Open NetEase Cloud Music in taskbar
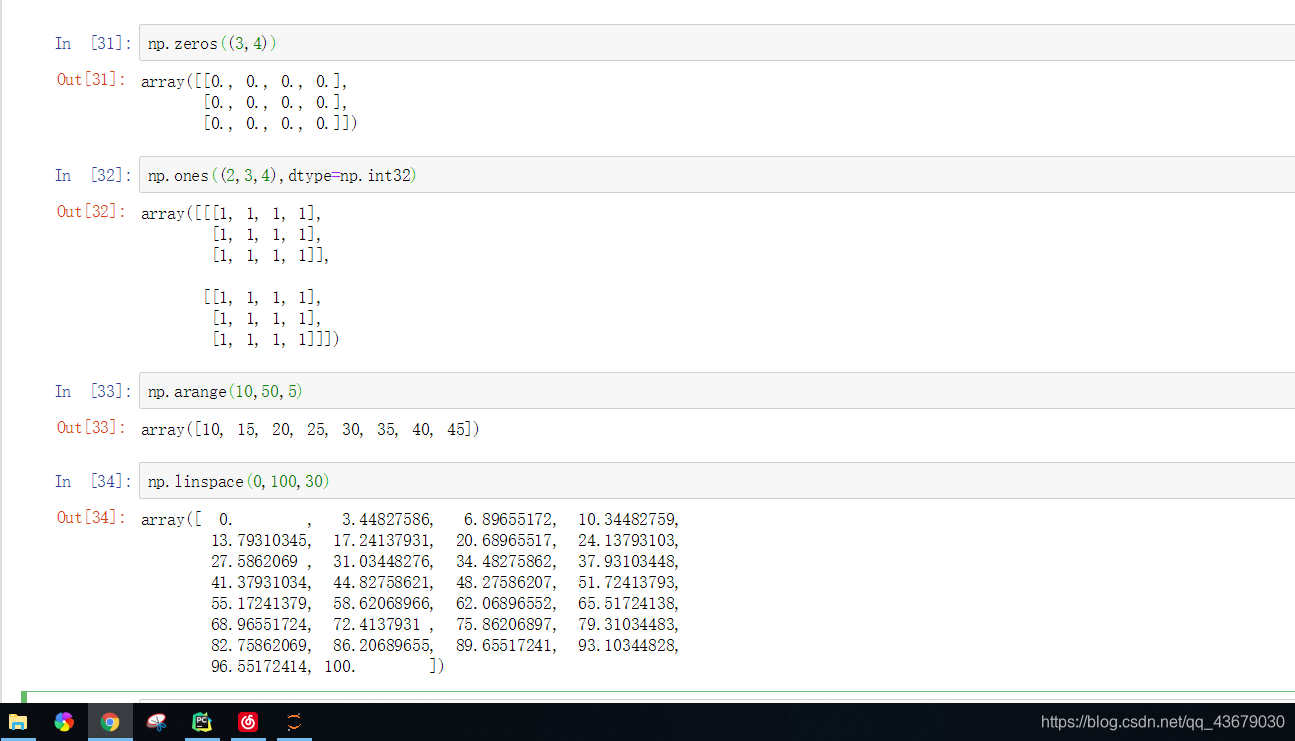Screen dimensions: 1295x741 248,722
